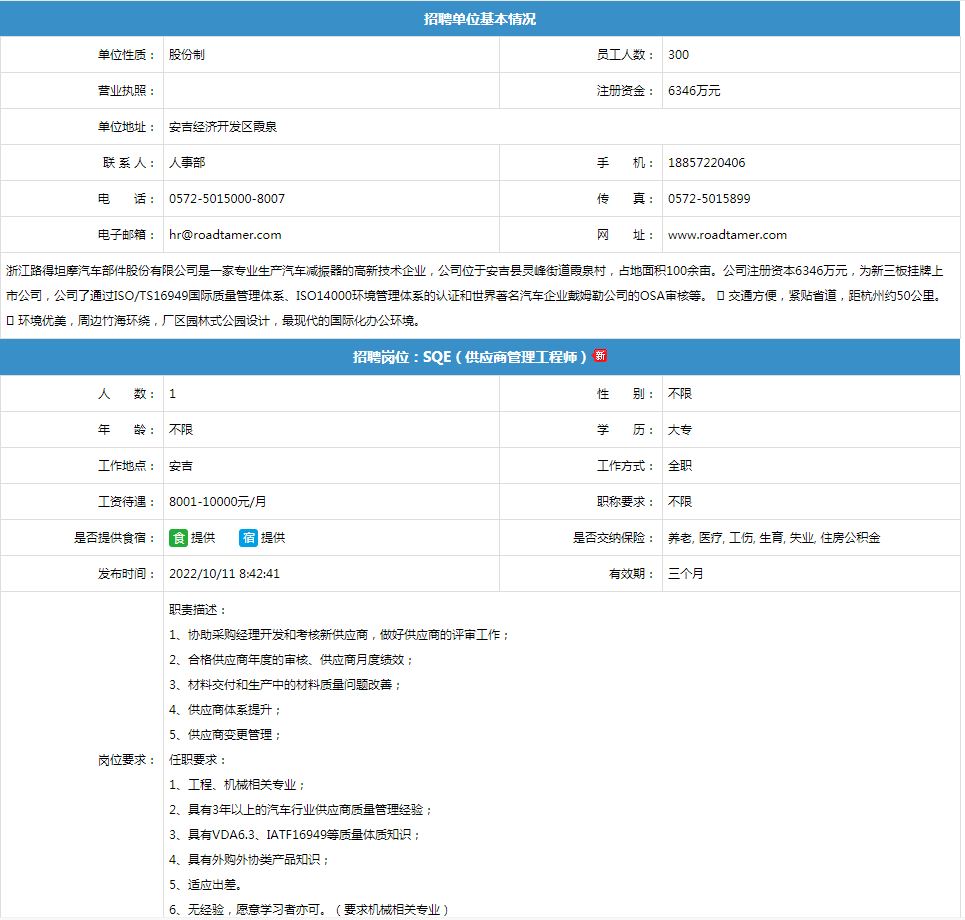Screen dimensions: 965x920
Task: Click the line 无经验，愿意学习者亦可
Action: [x=310, y=910]
